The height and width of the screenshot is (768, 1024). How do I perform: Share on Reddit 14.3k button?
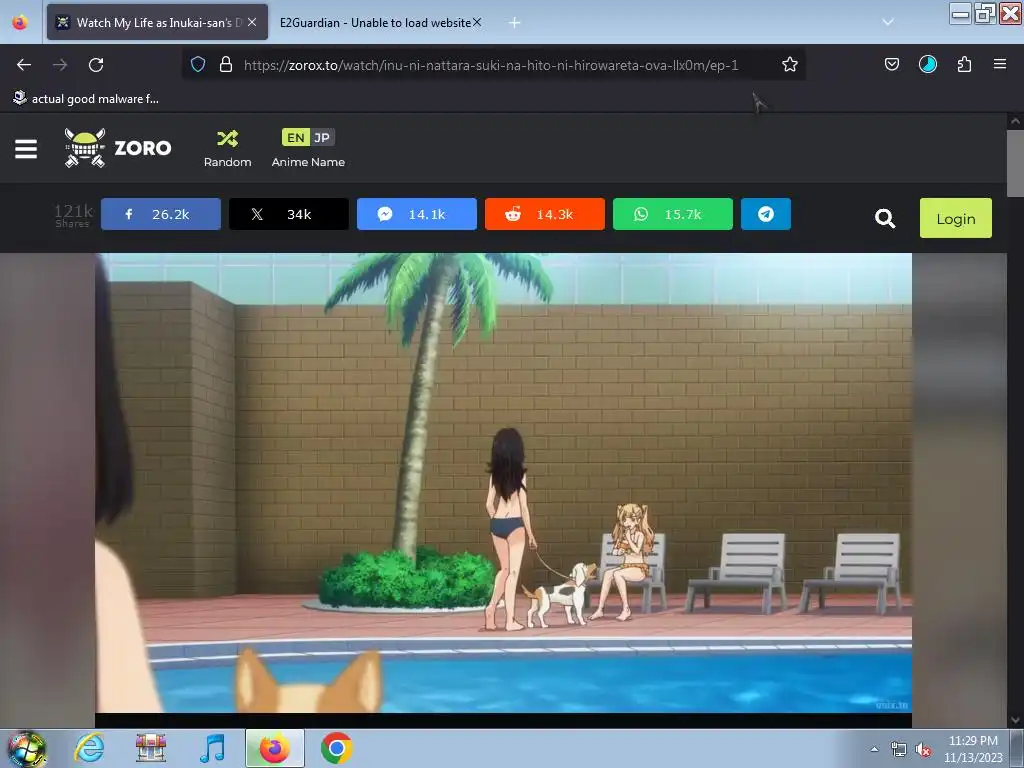point(545,214)
